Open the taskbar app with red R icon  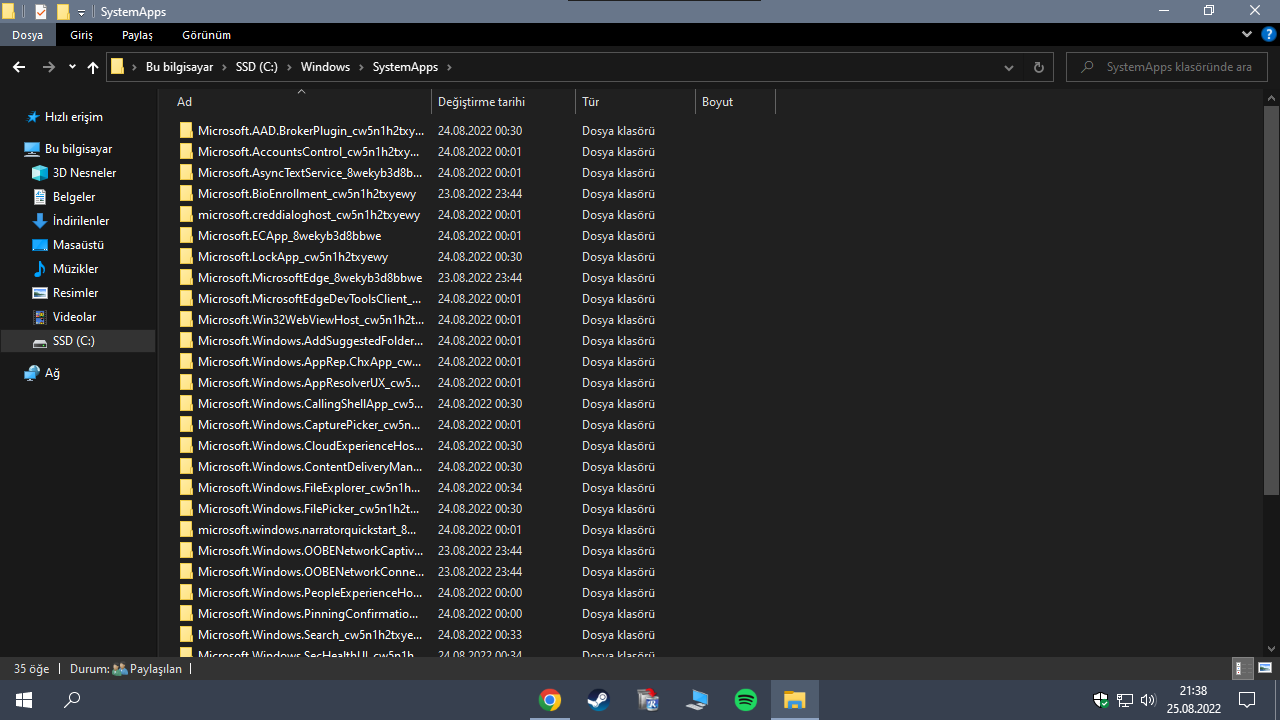(x=648, y=700)
